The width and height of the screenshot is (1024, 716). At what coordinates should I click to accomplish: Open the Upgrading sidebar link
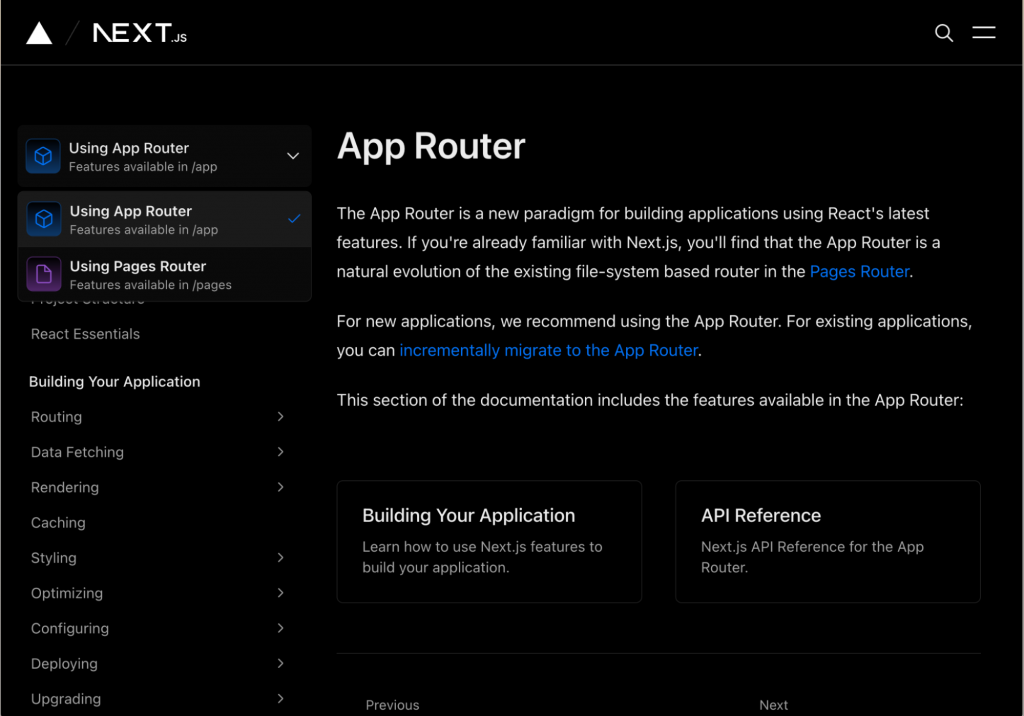click(66, 699)
